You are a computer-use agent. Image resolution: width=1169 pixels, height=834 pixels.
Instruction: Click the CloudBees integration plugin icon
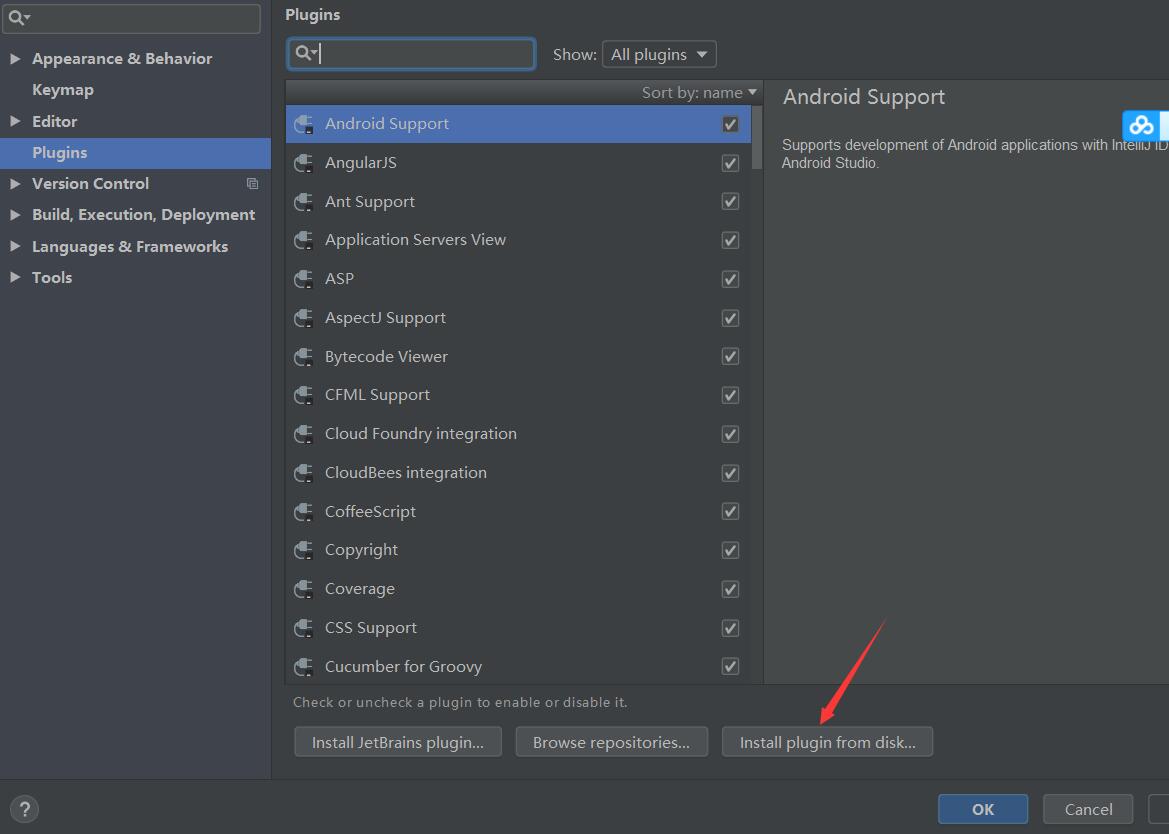click(304, 473)
